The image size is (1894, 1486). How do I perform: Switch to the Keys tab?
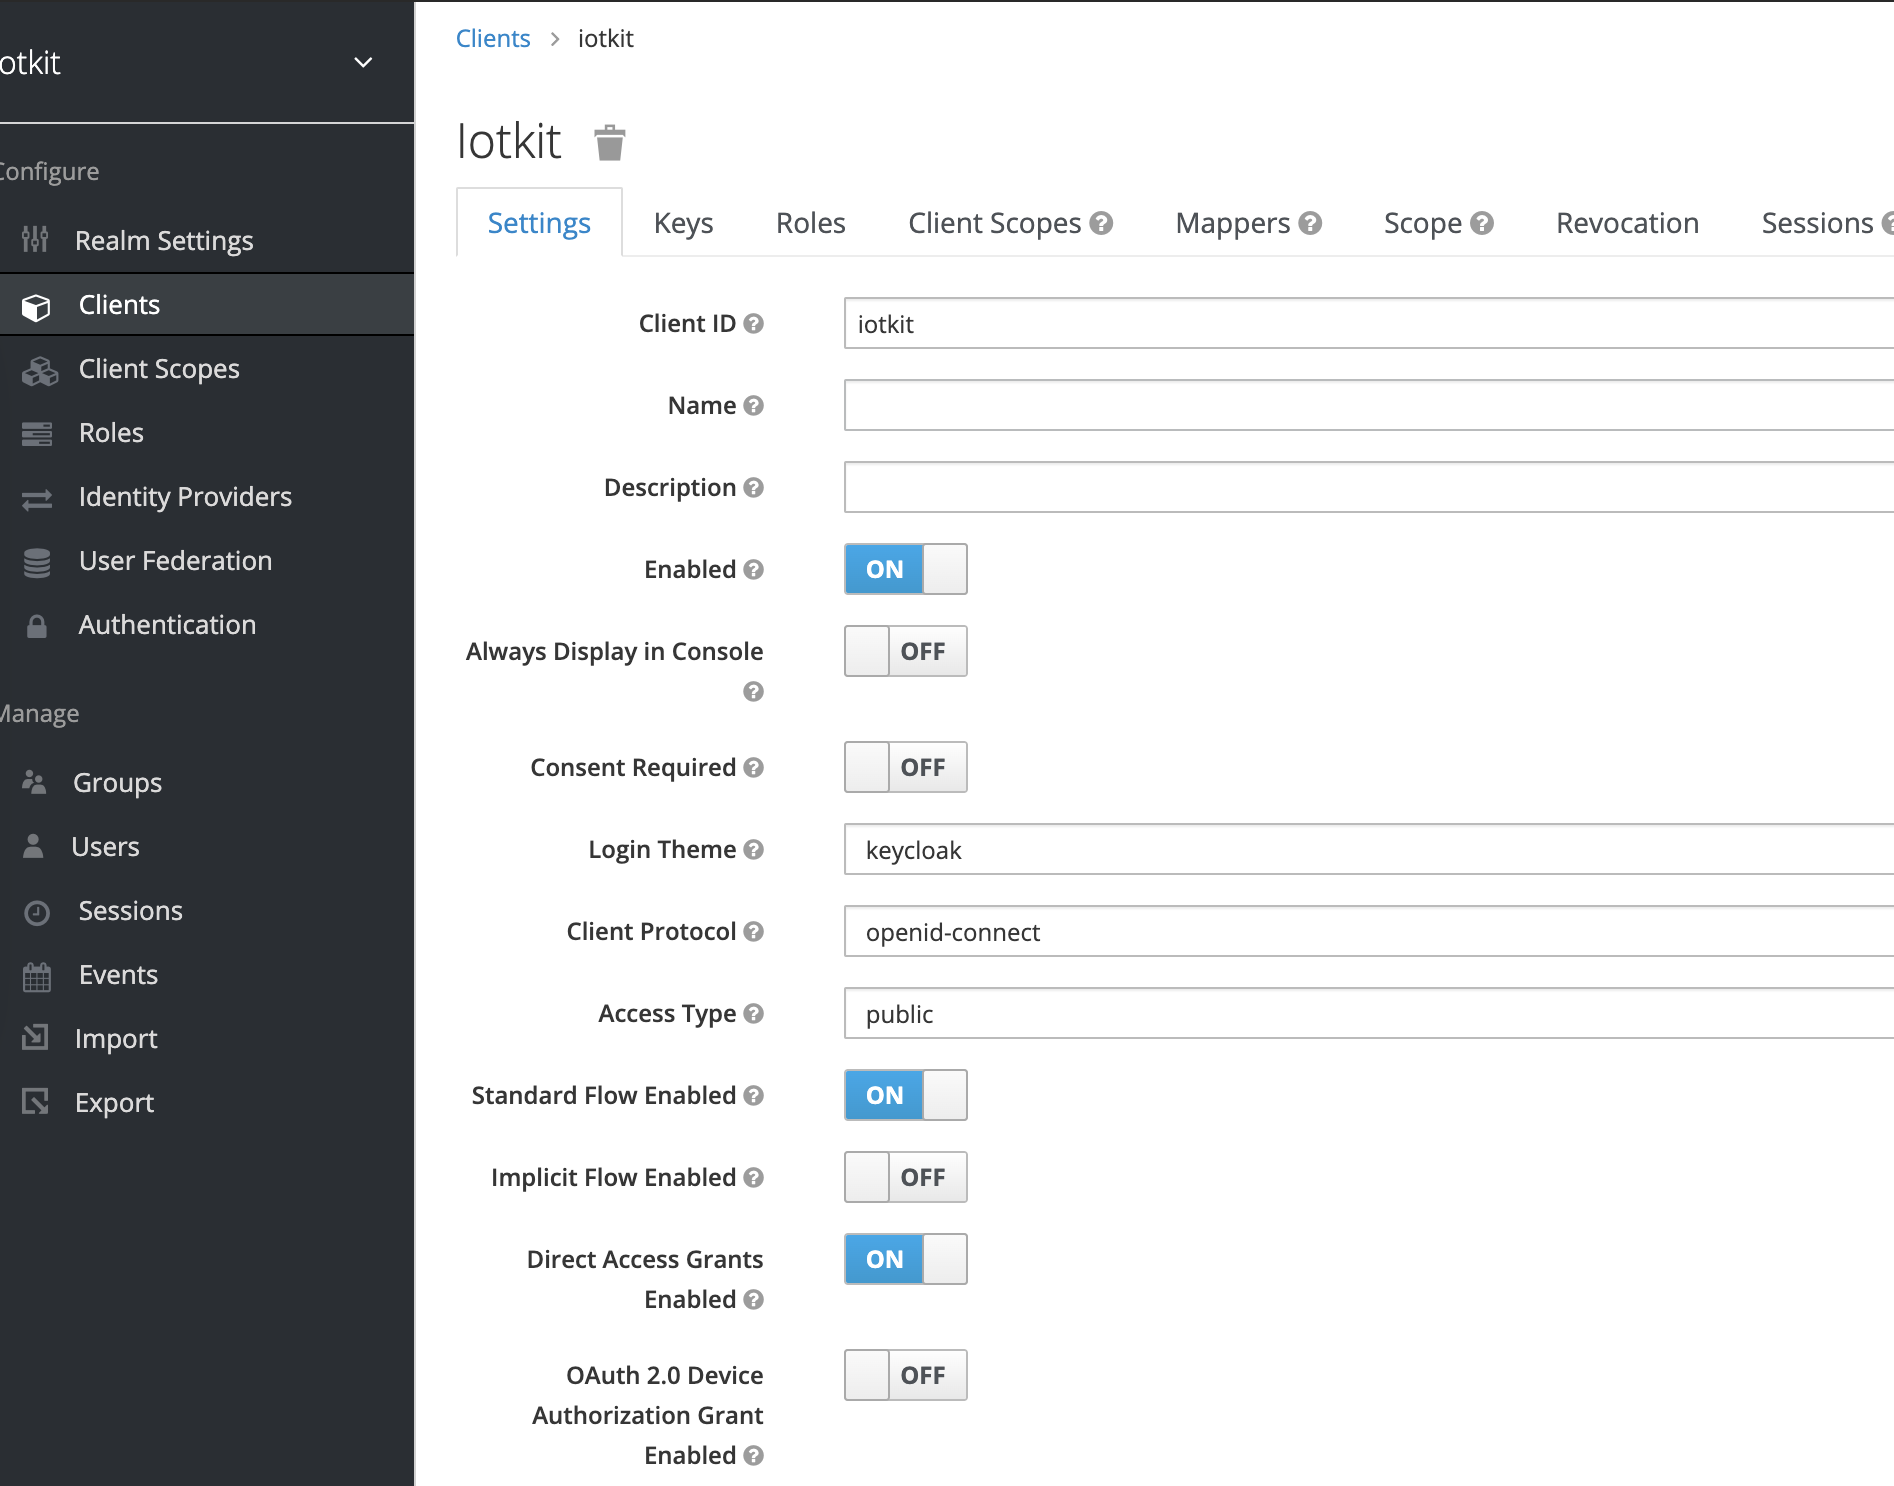point(684,223)
